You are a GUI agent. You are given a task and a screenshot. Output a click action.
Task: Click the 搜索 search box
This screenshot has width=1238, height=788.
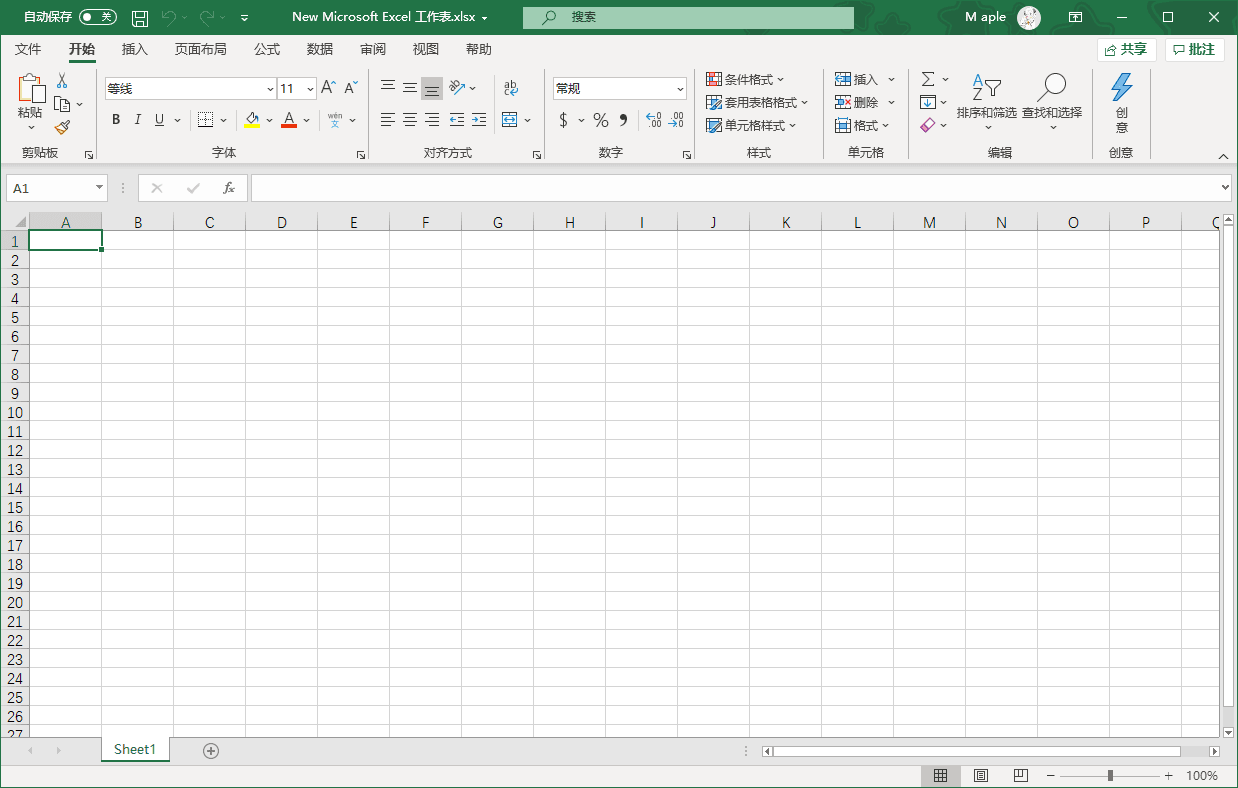[688, 17]
